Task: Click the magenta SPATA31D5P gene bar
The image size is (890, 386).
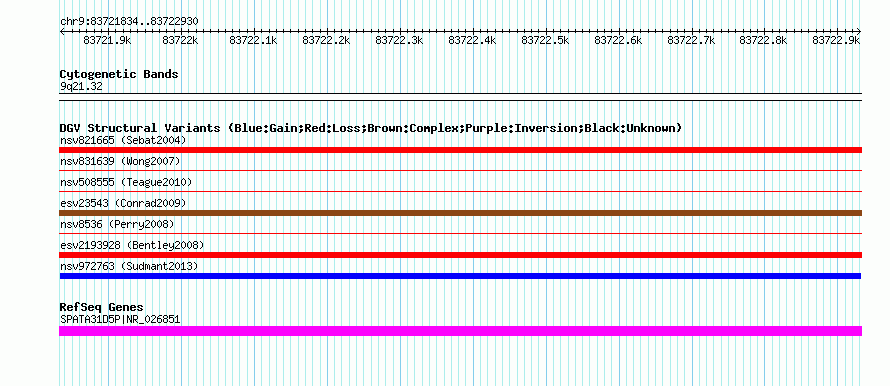Action: [460, 331]
